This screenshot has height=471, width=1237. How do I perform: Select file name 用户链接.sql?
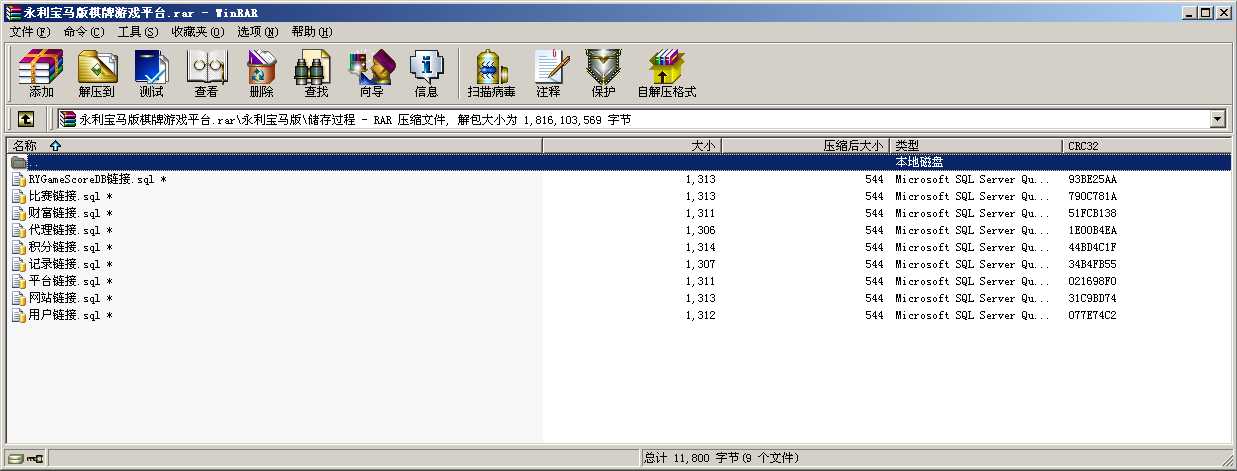tap(70, 315)
